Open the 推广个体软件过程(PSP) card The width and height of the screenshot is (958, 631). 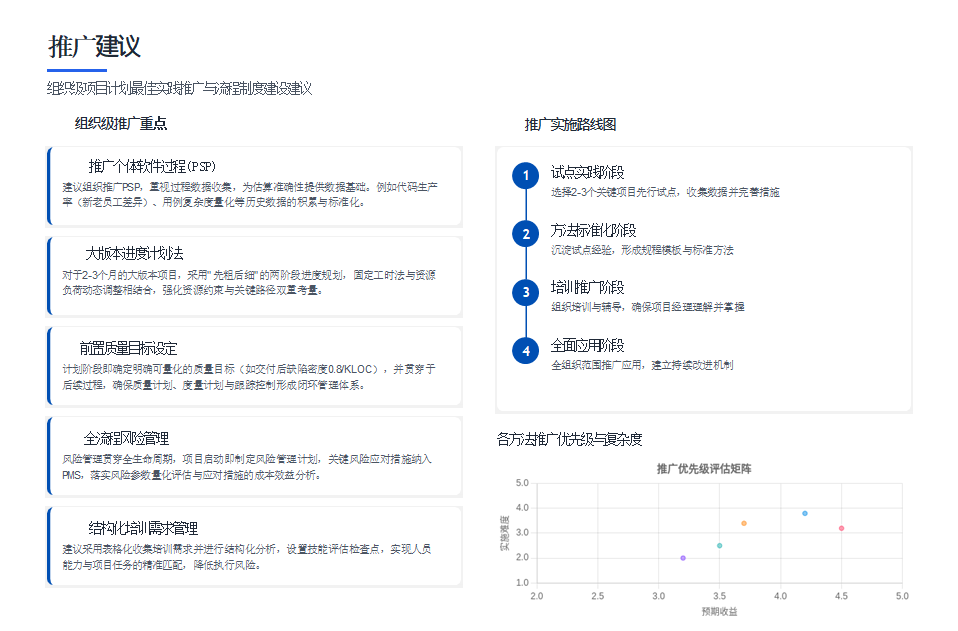coord(253,186)
